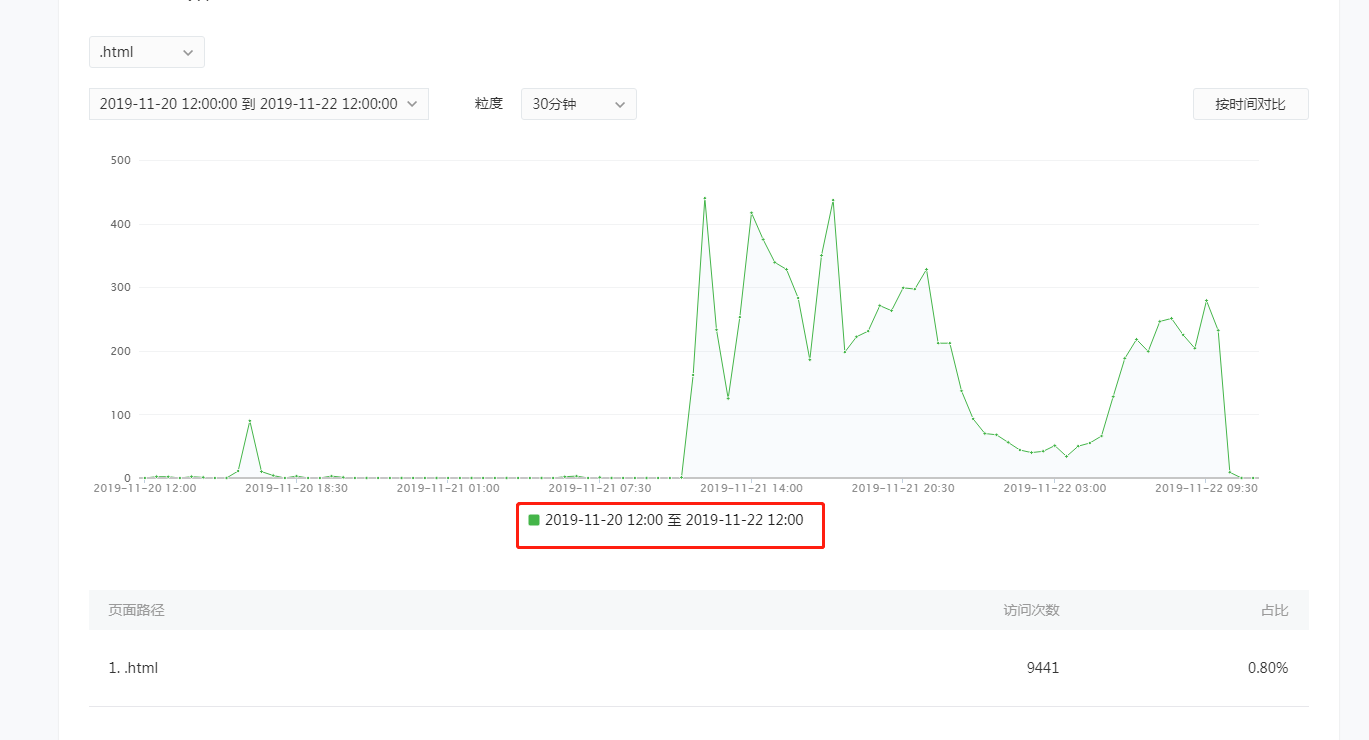Click the x-axis label 2019-11-21 01:00

[448, 488]
